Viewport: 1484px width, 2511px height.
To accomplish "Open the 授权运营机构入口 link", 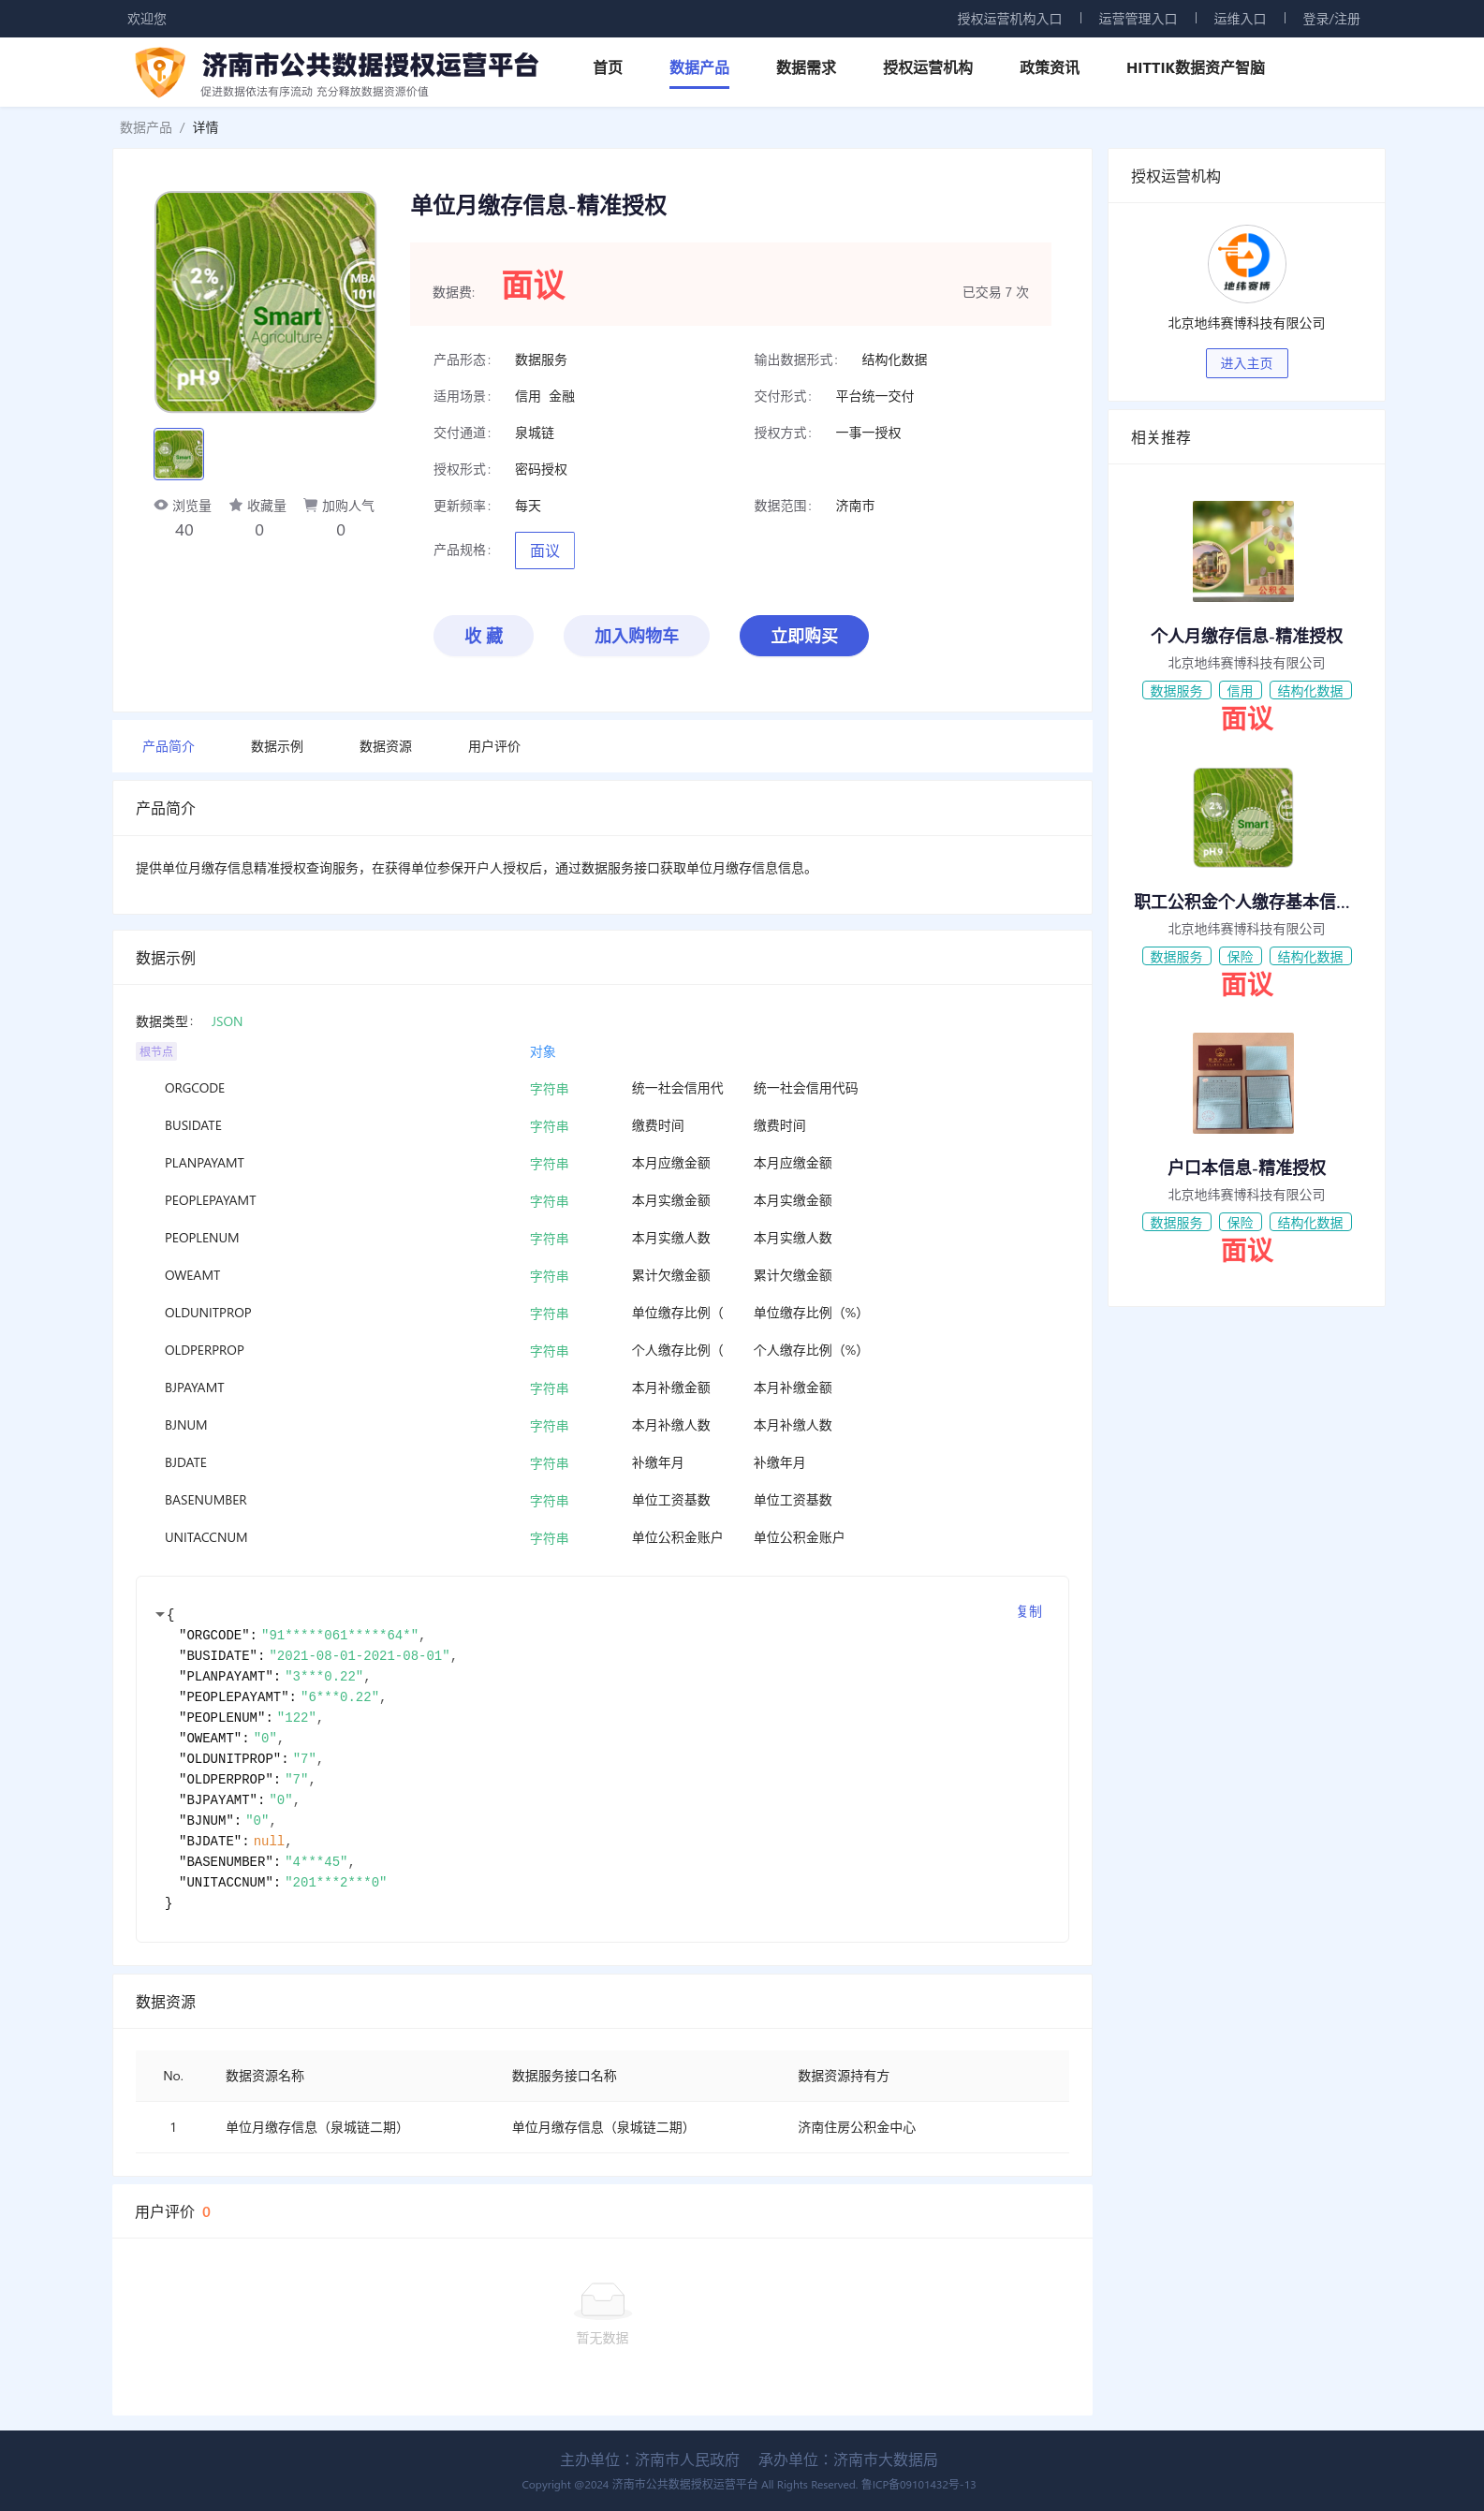I will (x=1009, y=19).
